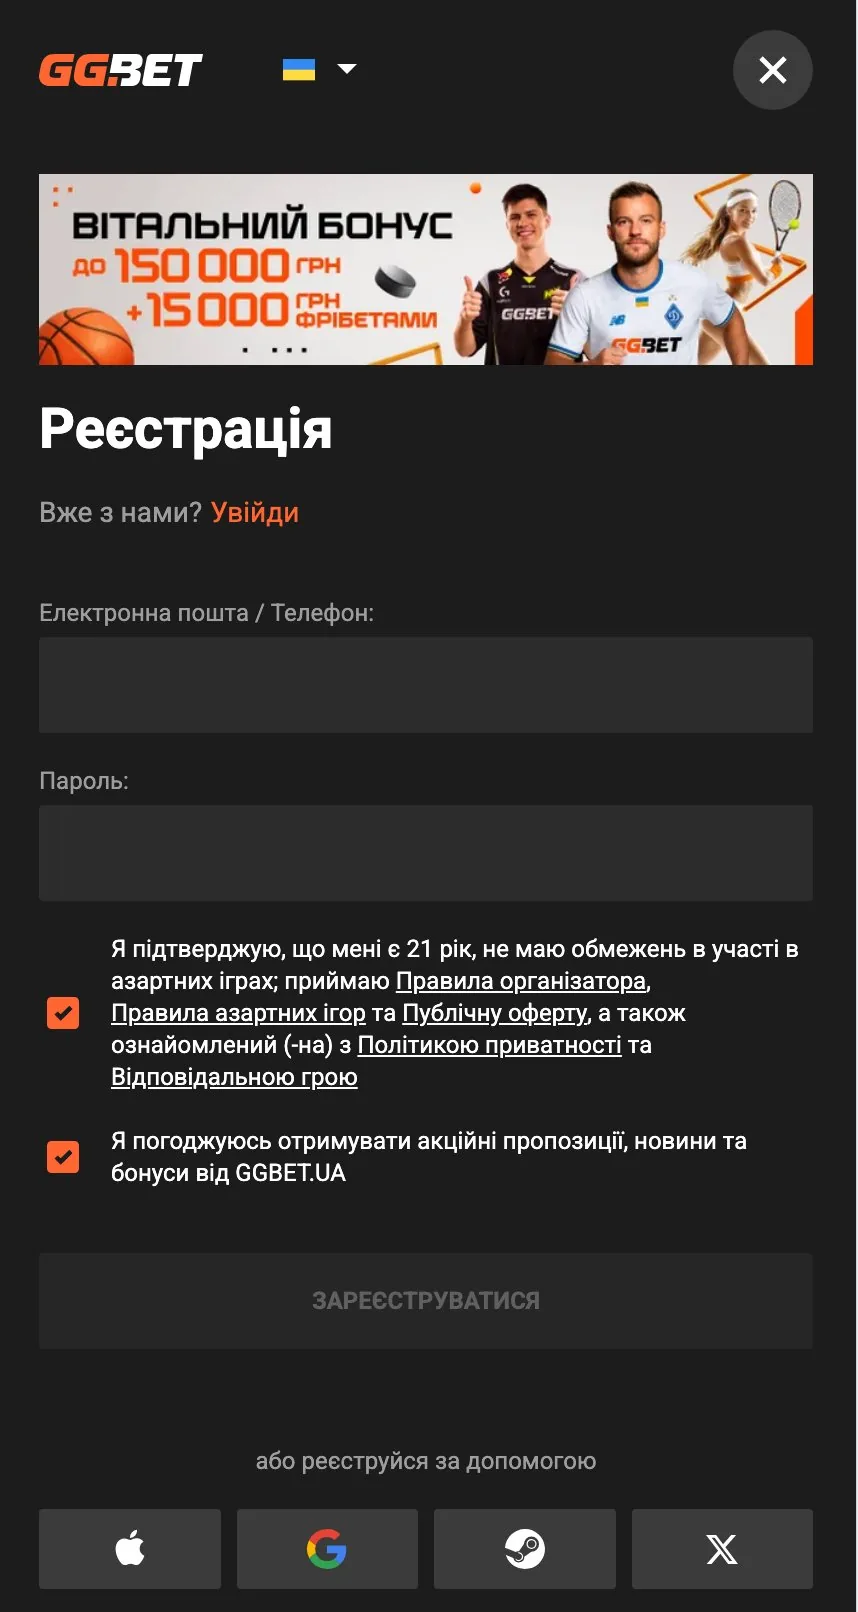858x1612 pixels.
Task: Open the Публічну оферту document
Action: tap(494, 1013)
